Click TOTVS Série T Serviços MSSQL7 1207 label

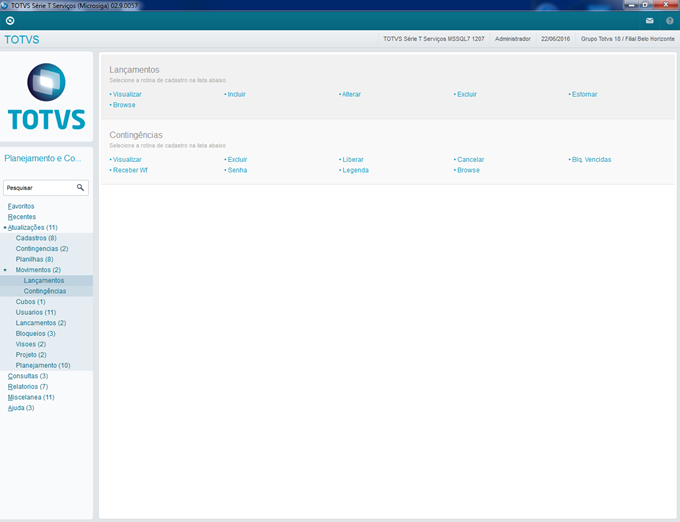(433, 39)
